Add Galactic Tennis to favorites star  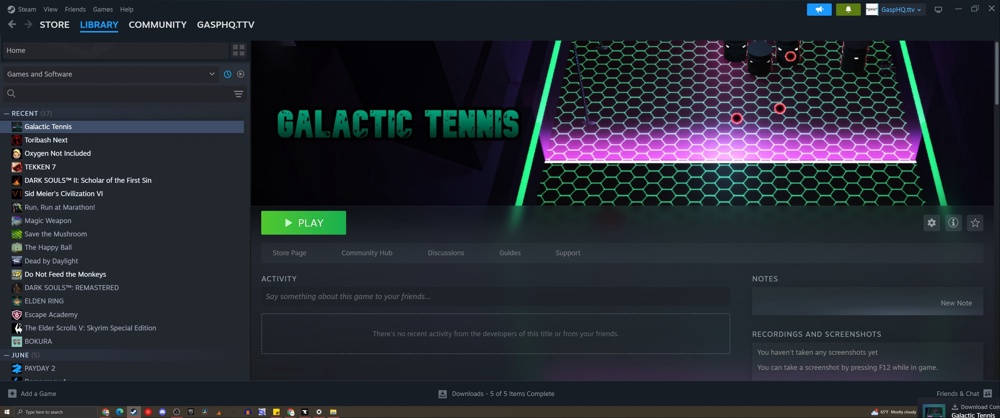tap(975, 223)
